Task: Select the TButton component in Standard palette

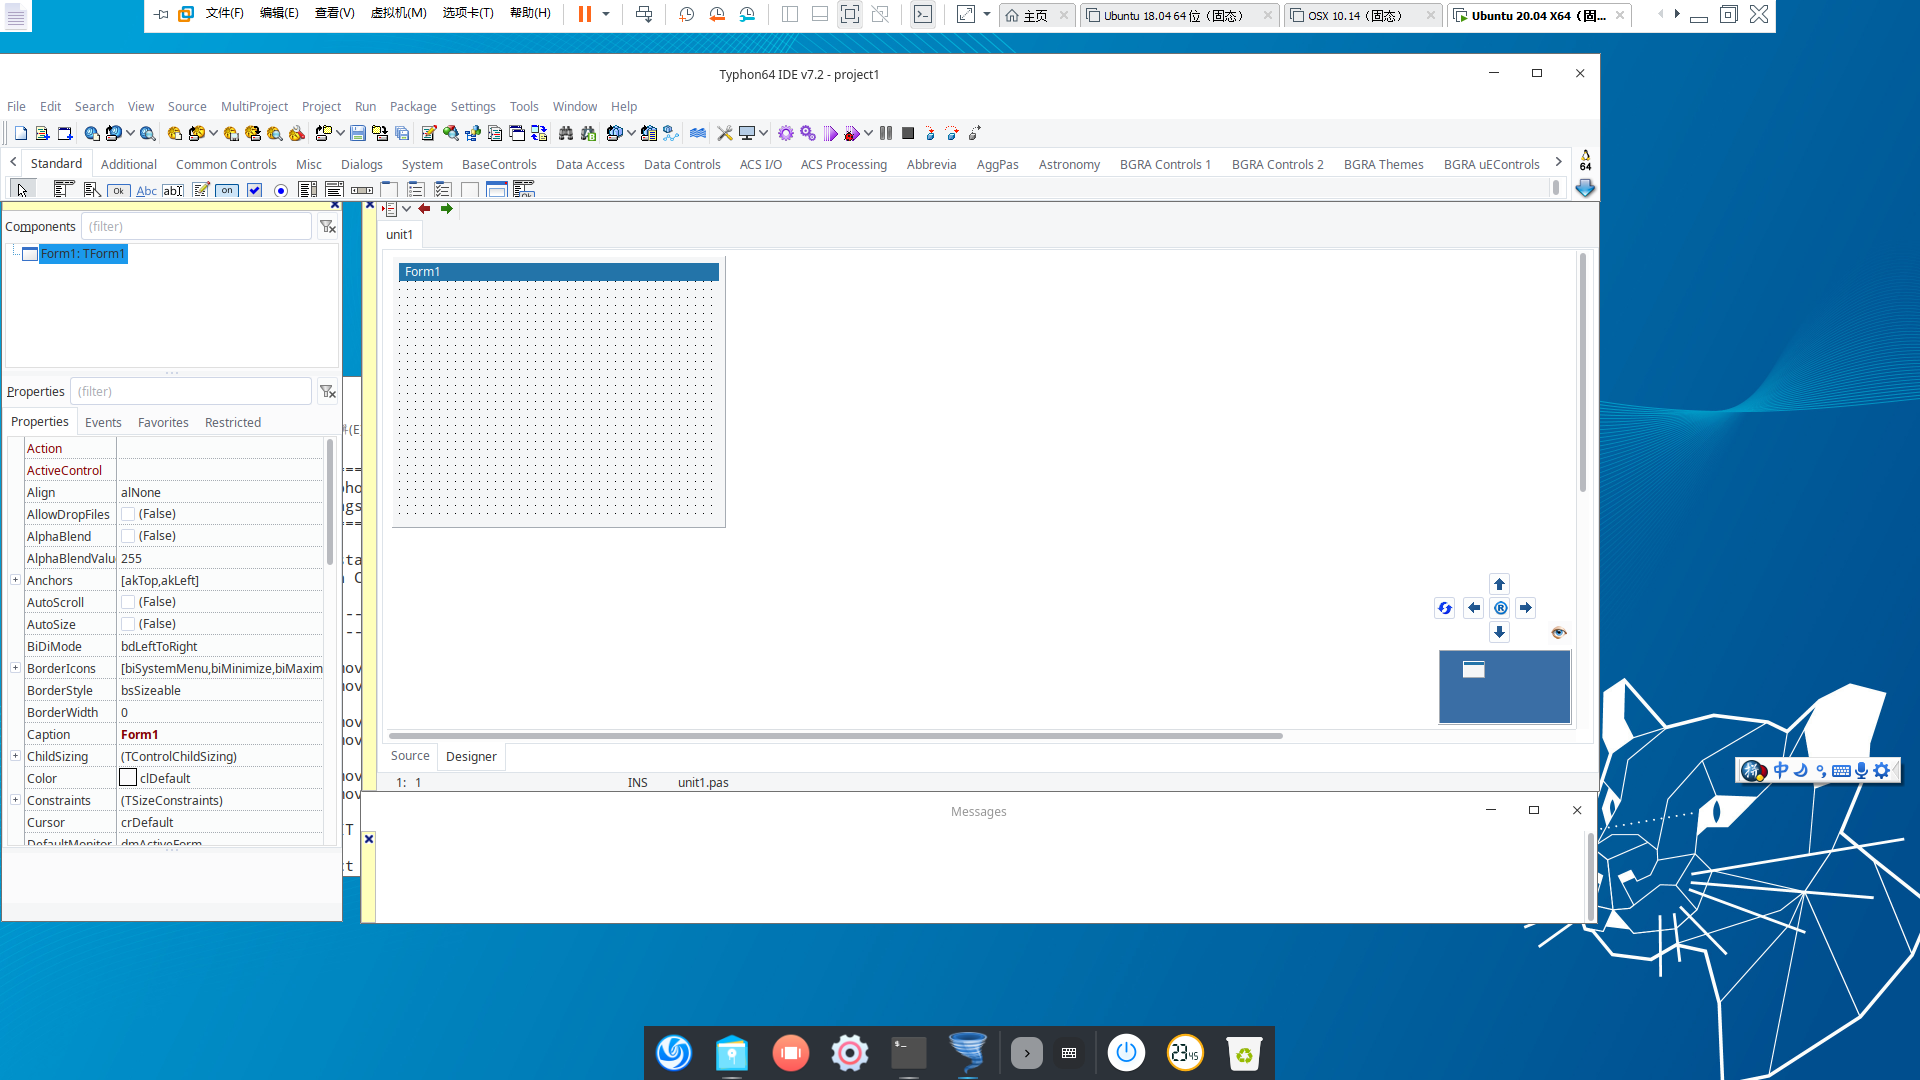Action: (x=118, y=190)
